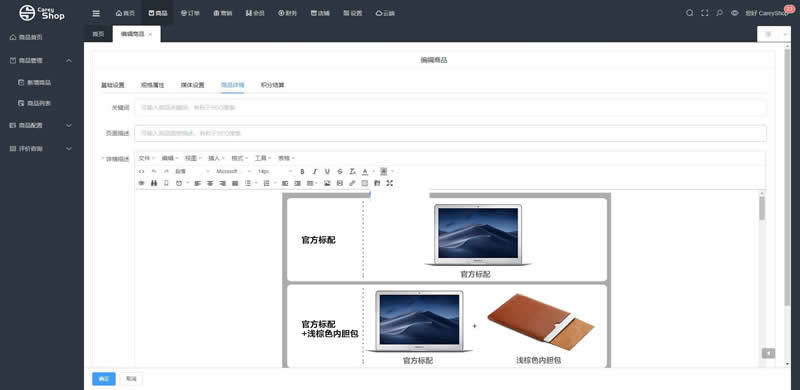This screenshot has width=800, height=390.
Task: Undo the last editor change
Action: point(154,172)
